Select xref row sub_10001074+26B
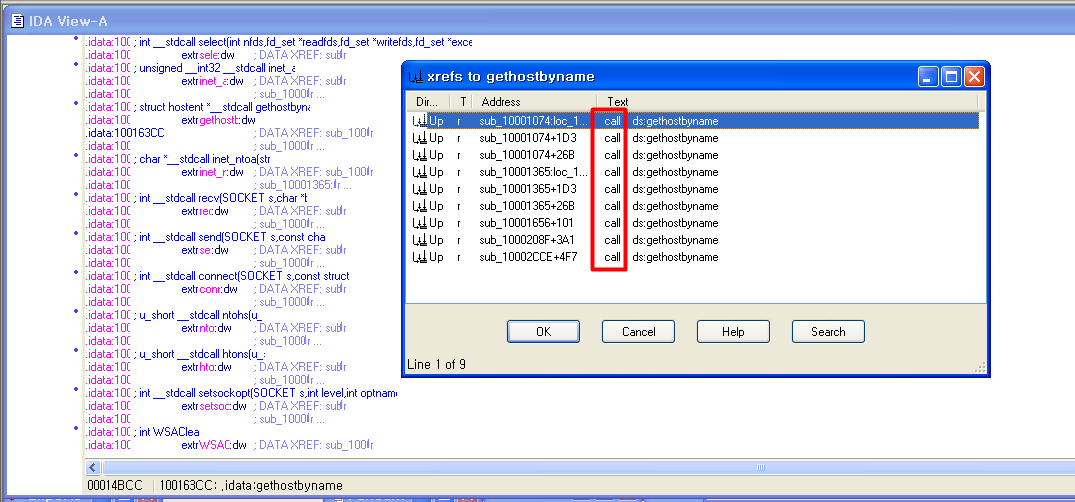The height and width of the screenshot is (502, 1075). [x=692, y=155]
